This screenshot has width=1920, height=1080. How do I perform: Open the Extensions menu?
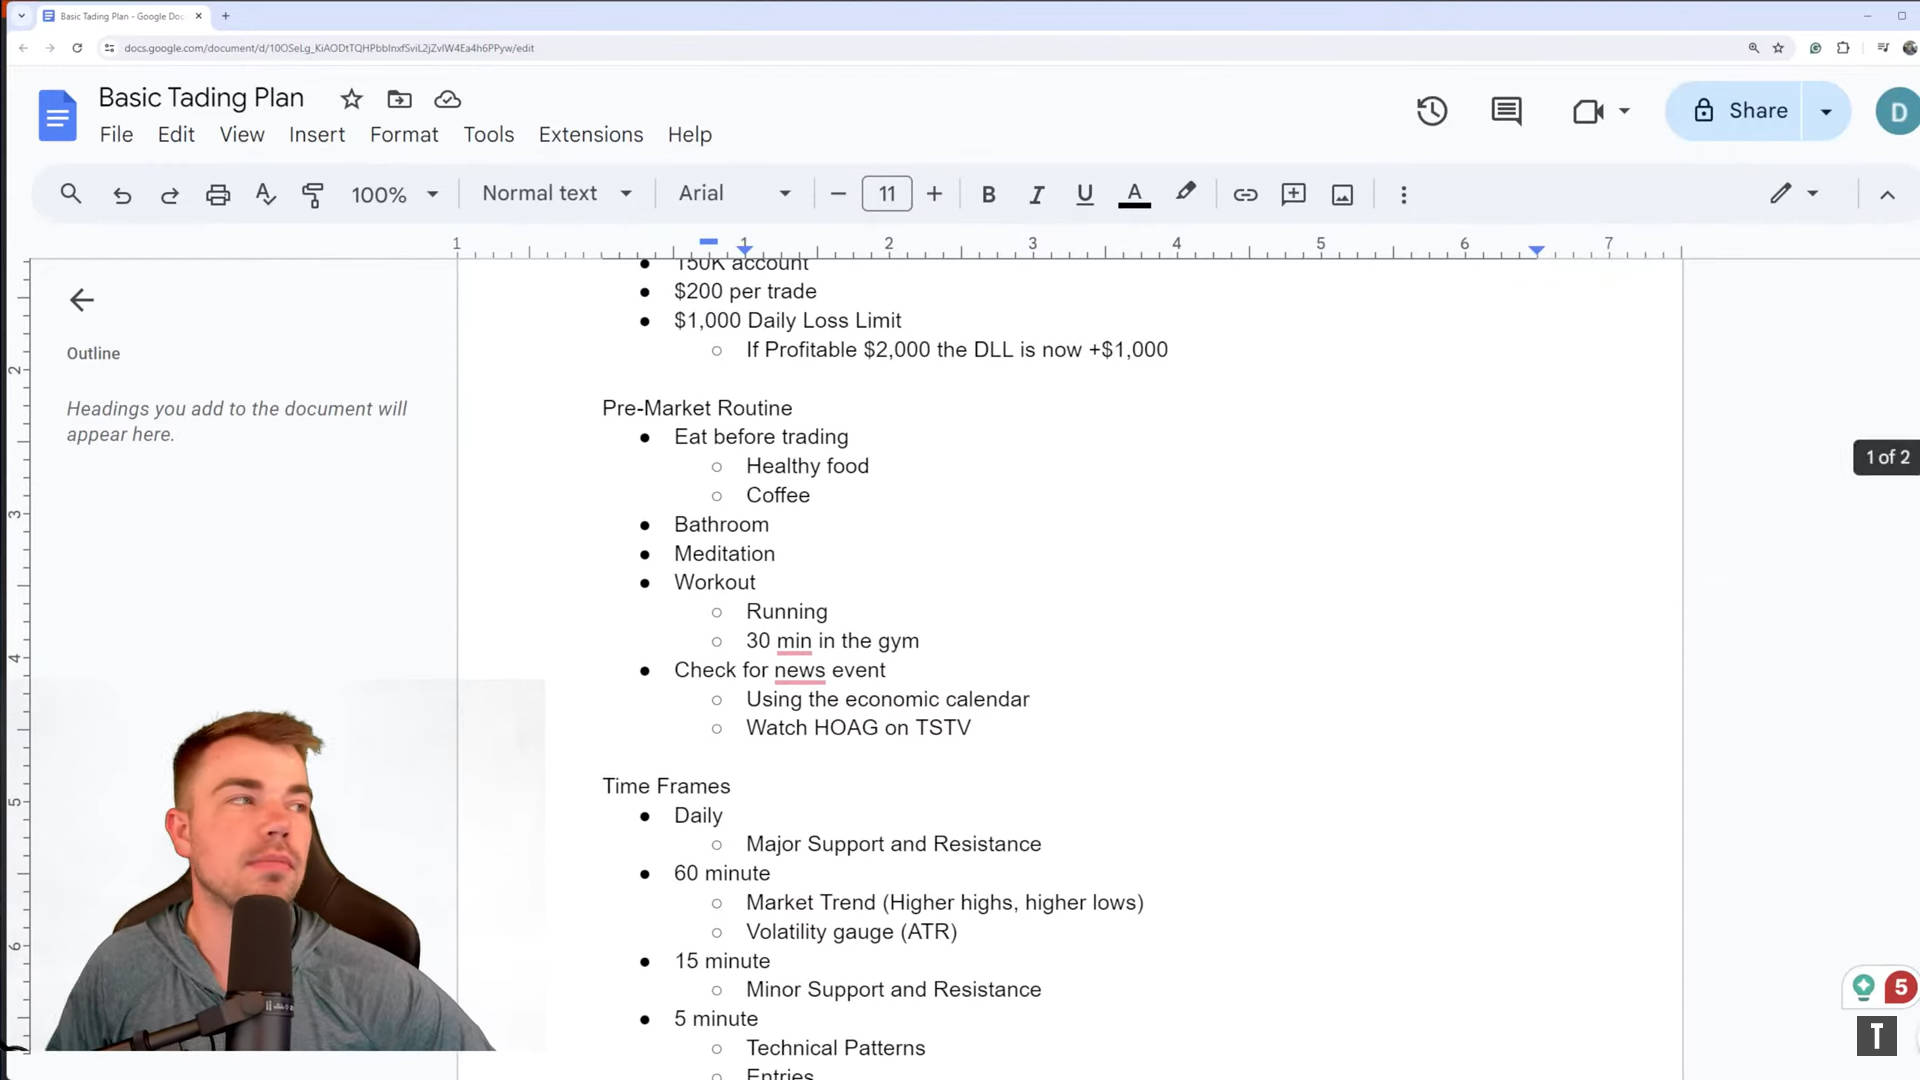(x=591, y=135)
